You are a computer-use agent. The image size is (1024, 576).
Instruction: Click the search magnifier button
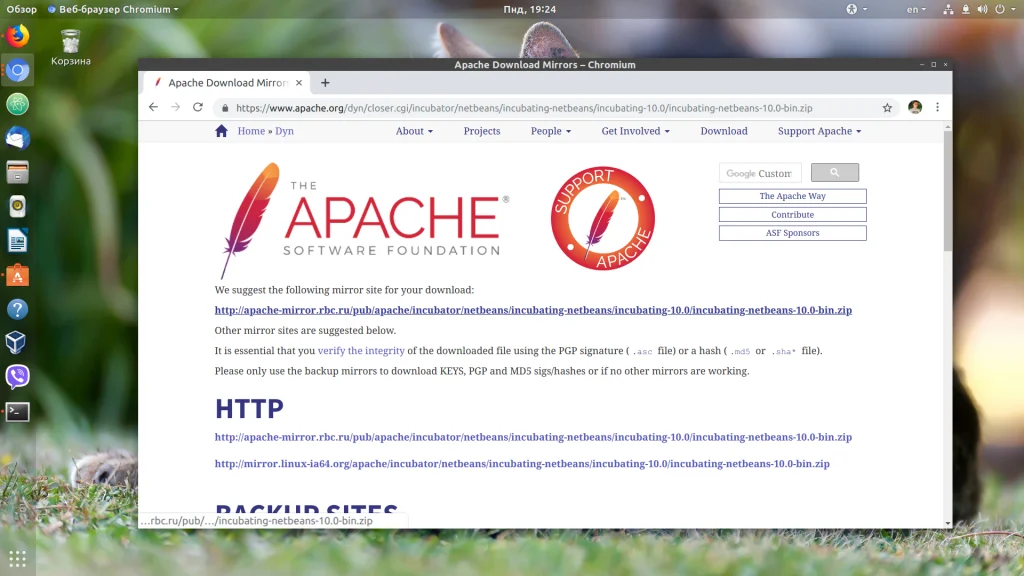[x=835, y=172]
